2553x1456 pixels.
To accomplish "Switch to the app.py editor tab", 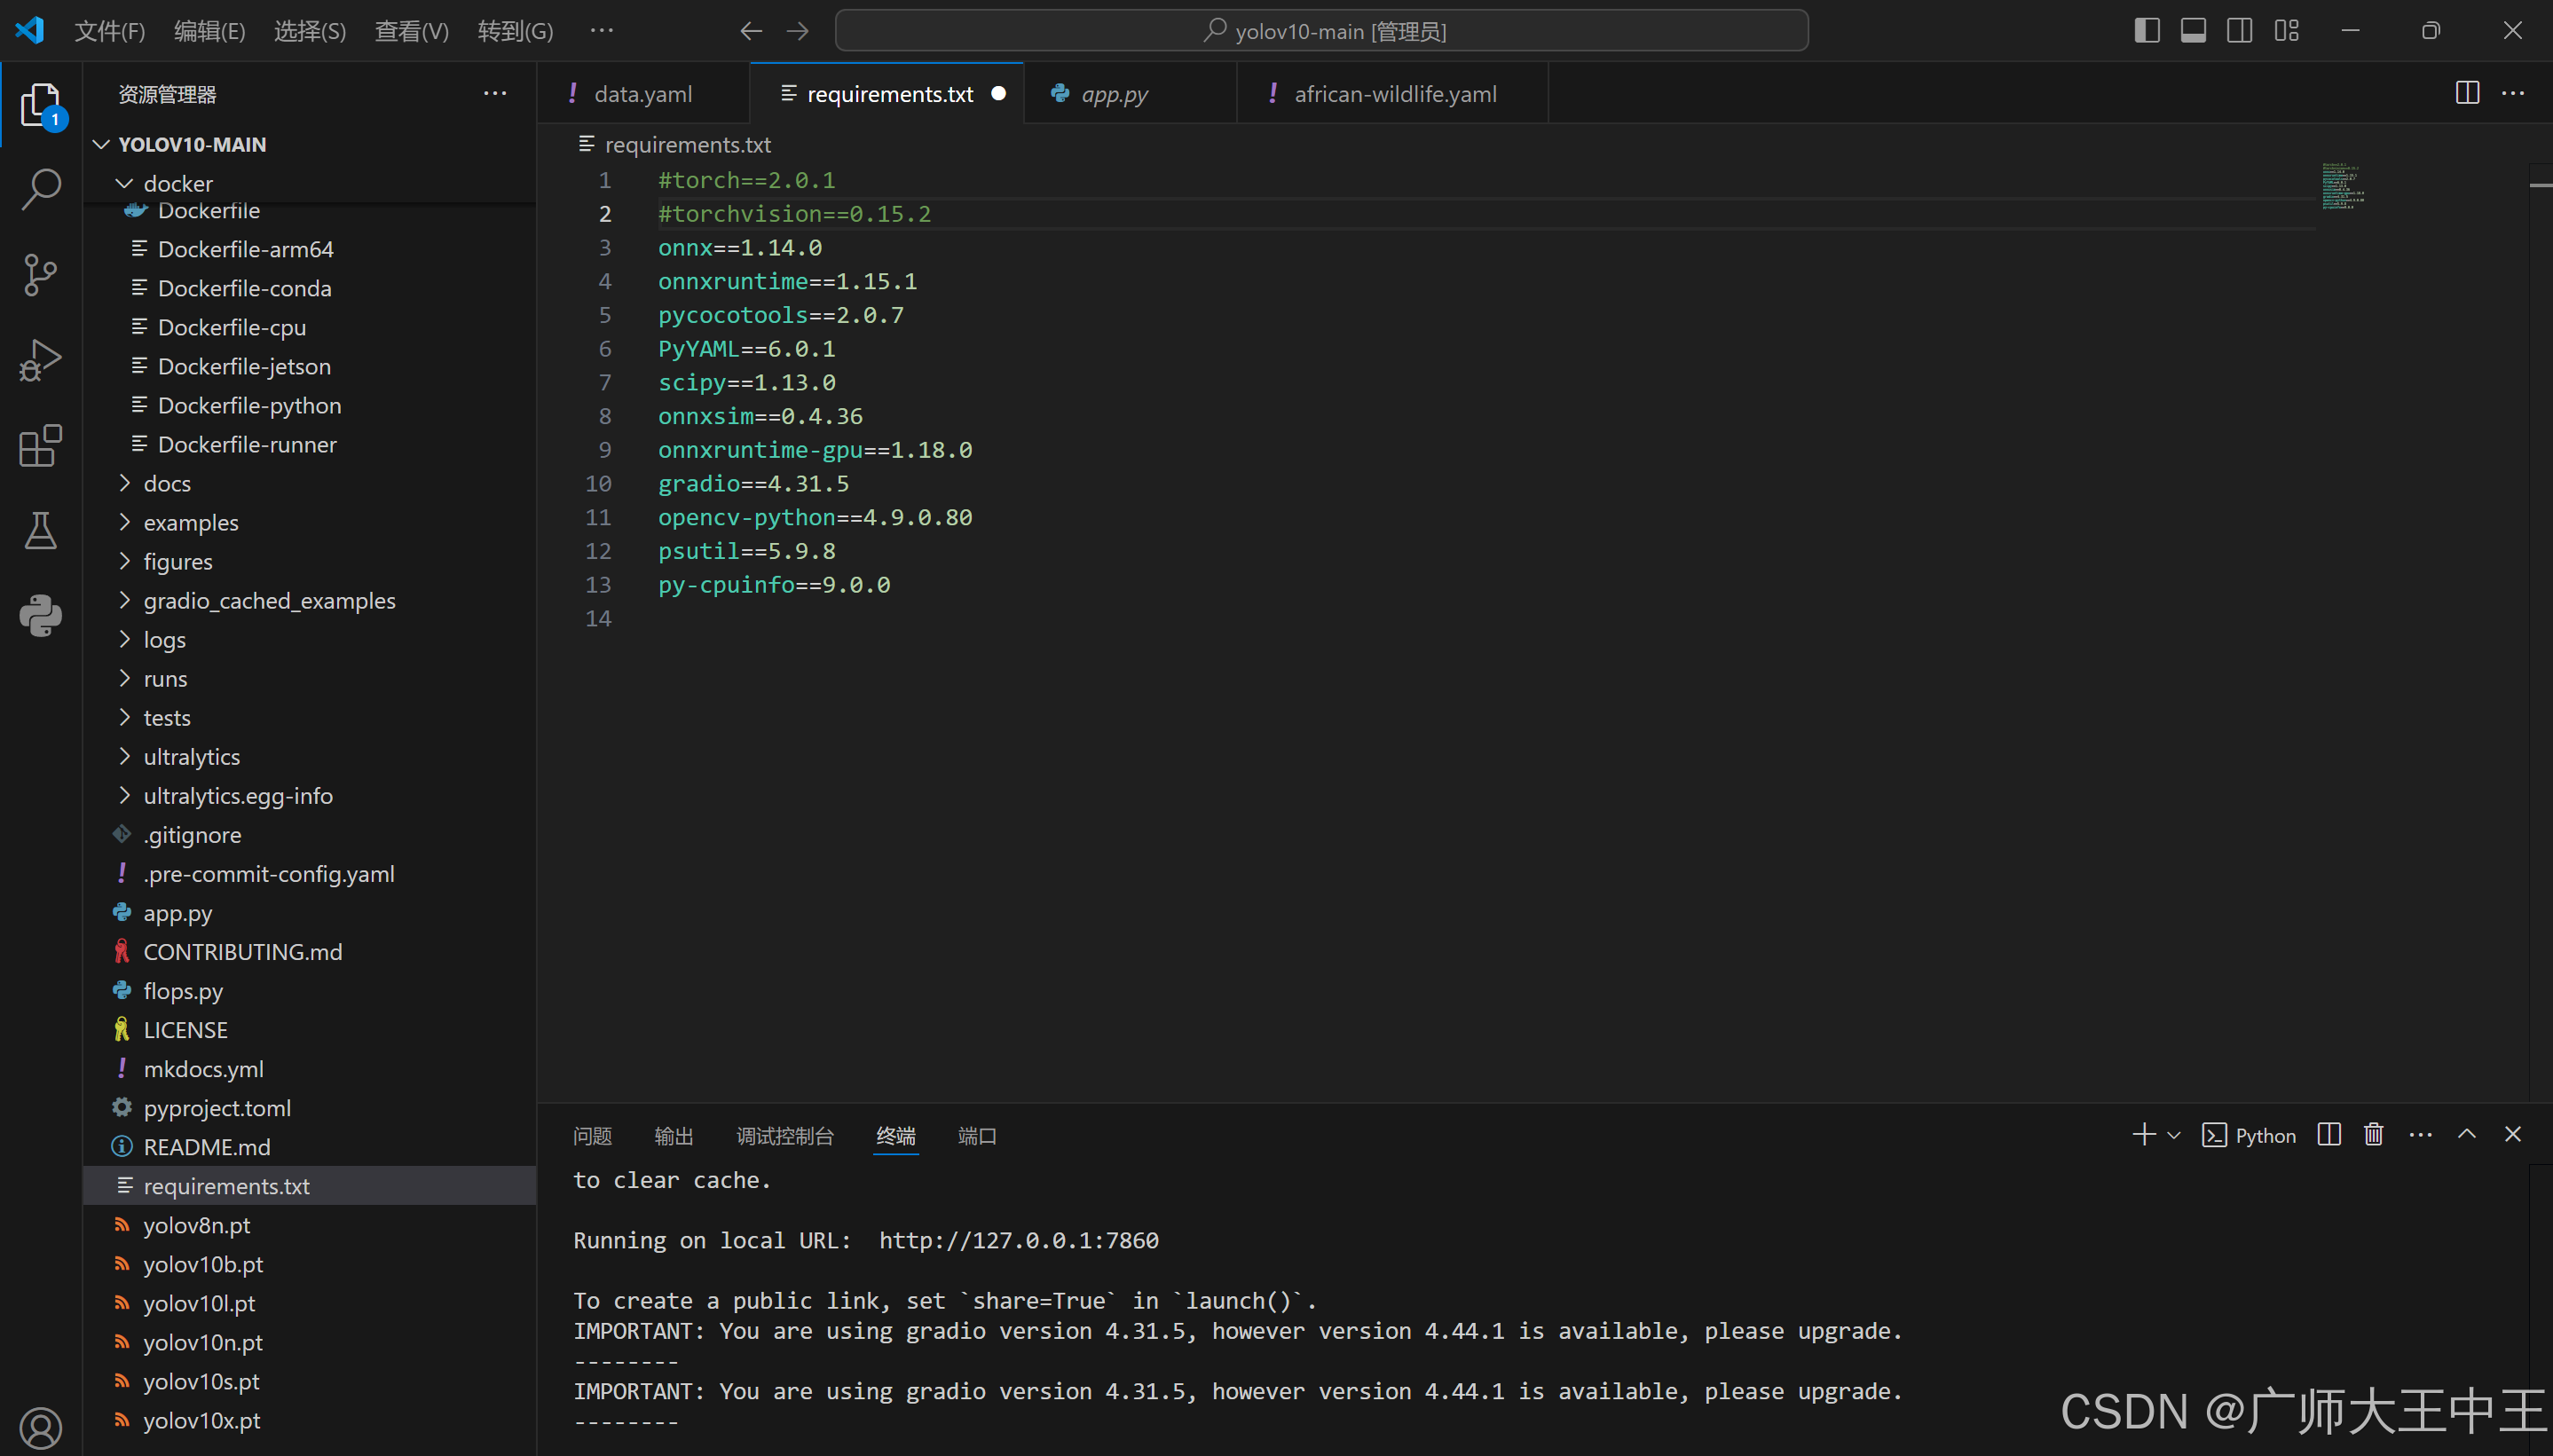I will point(1114,94).
